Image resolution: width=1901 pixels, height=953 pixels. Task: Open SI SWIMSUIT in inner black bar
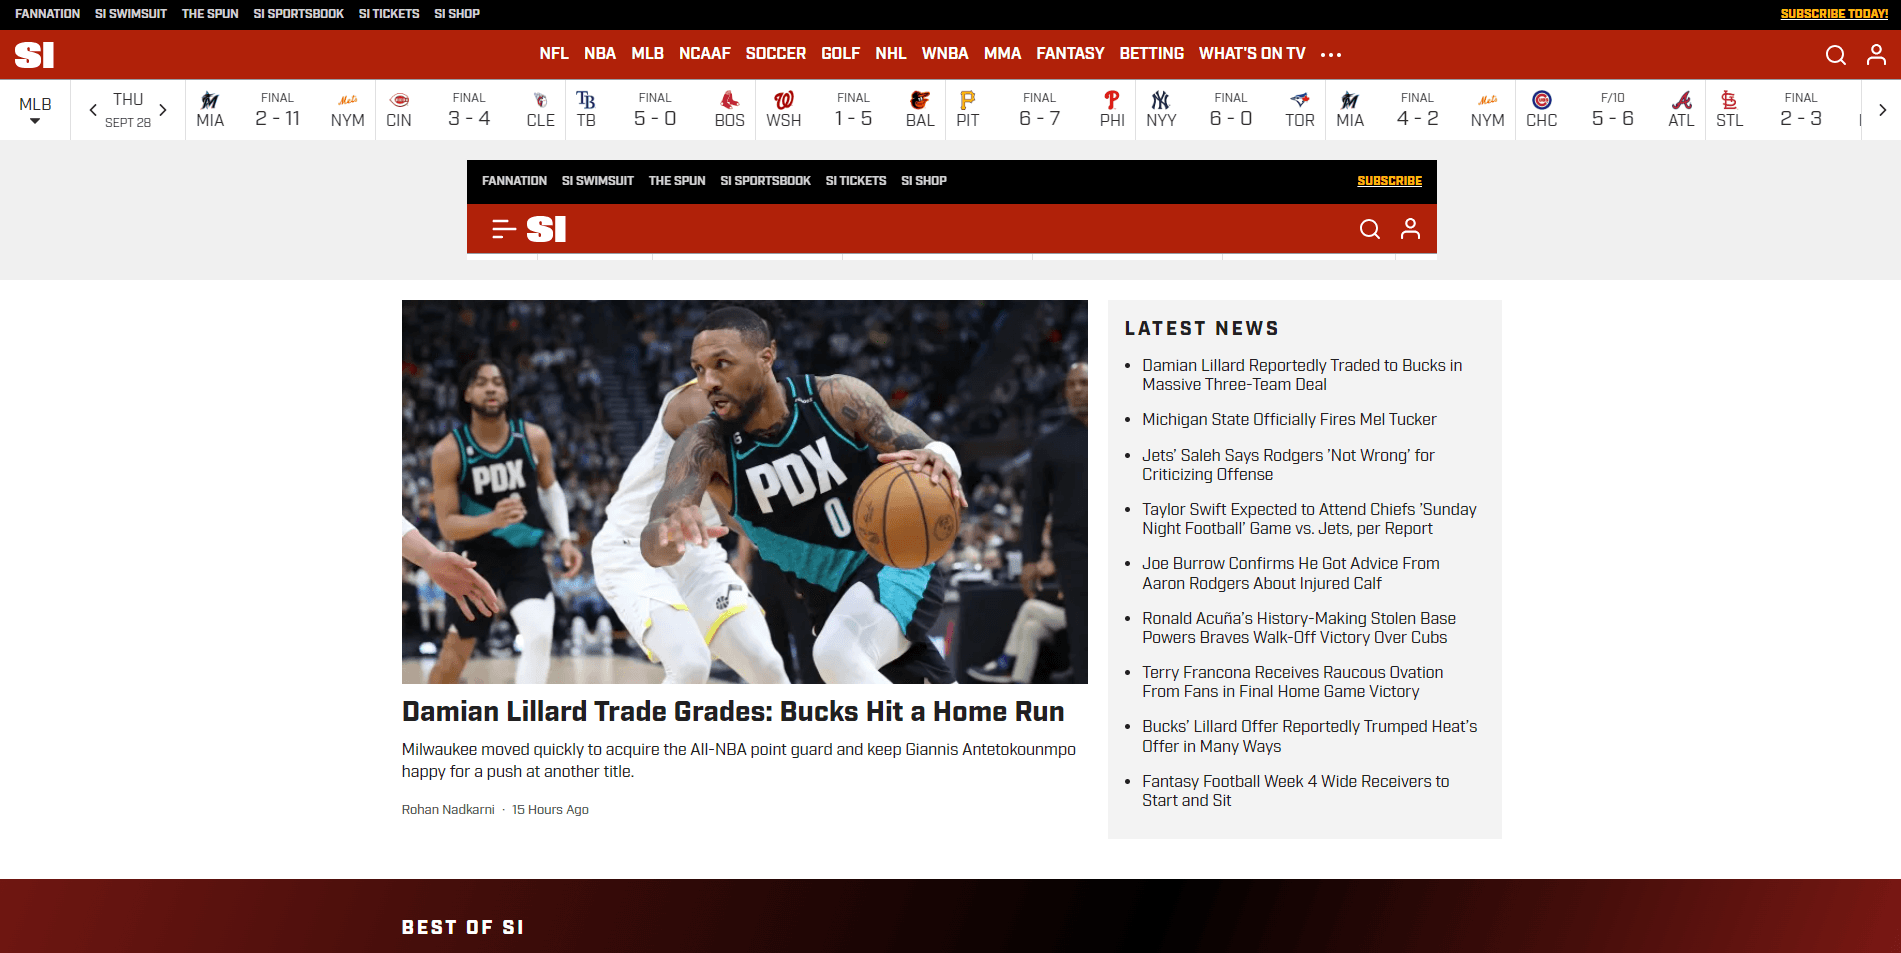tap(598, 181)
